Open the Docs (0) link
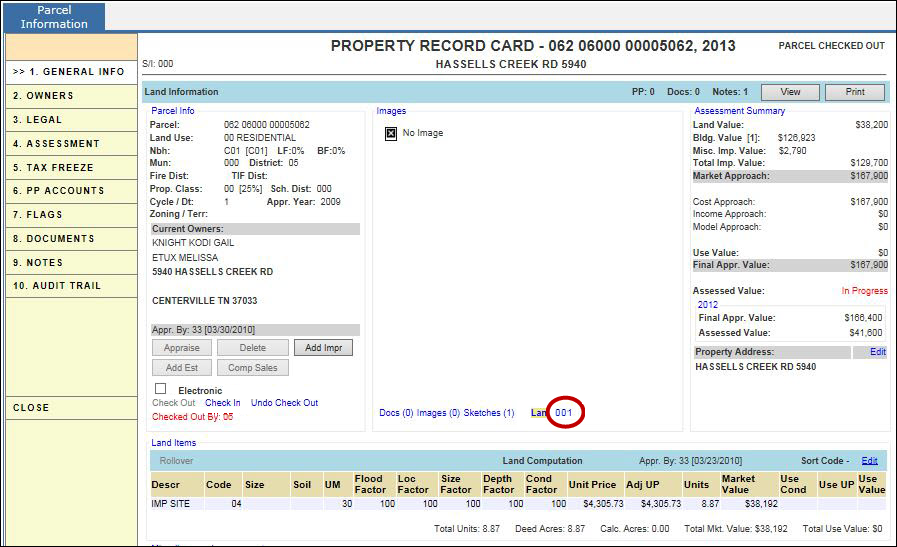 click(396, 413)
